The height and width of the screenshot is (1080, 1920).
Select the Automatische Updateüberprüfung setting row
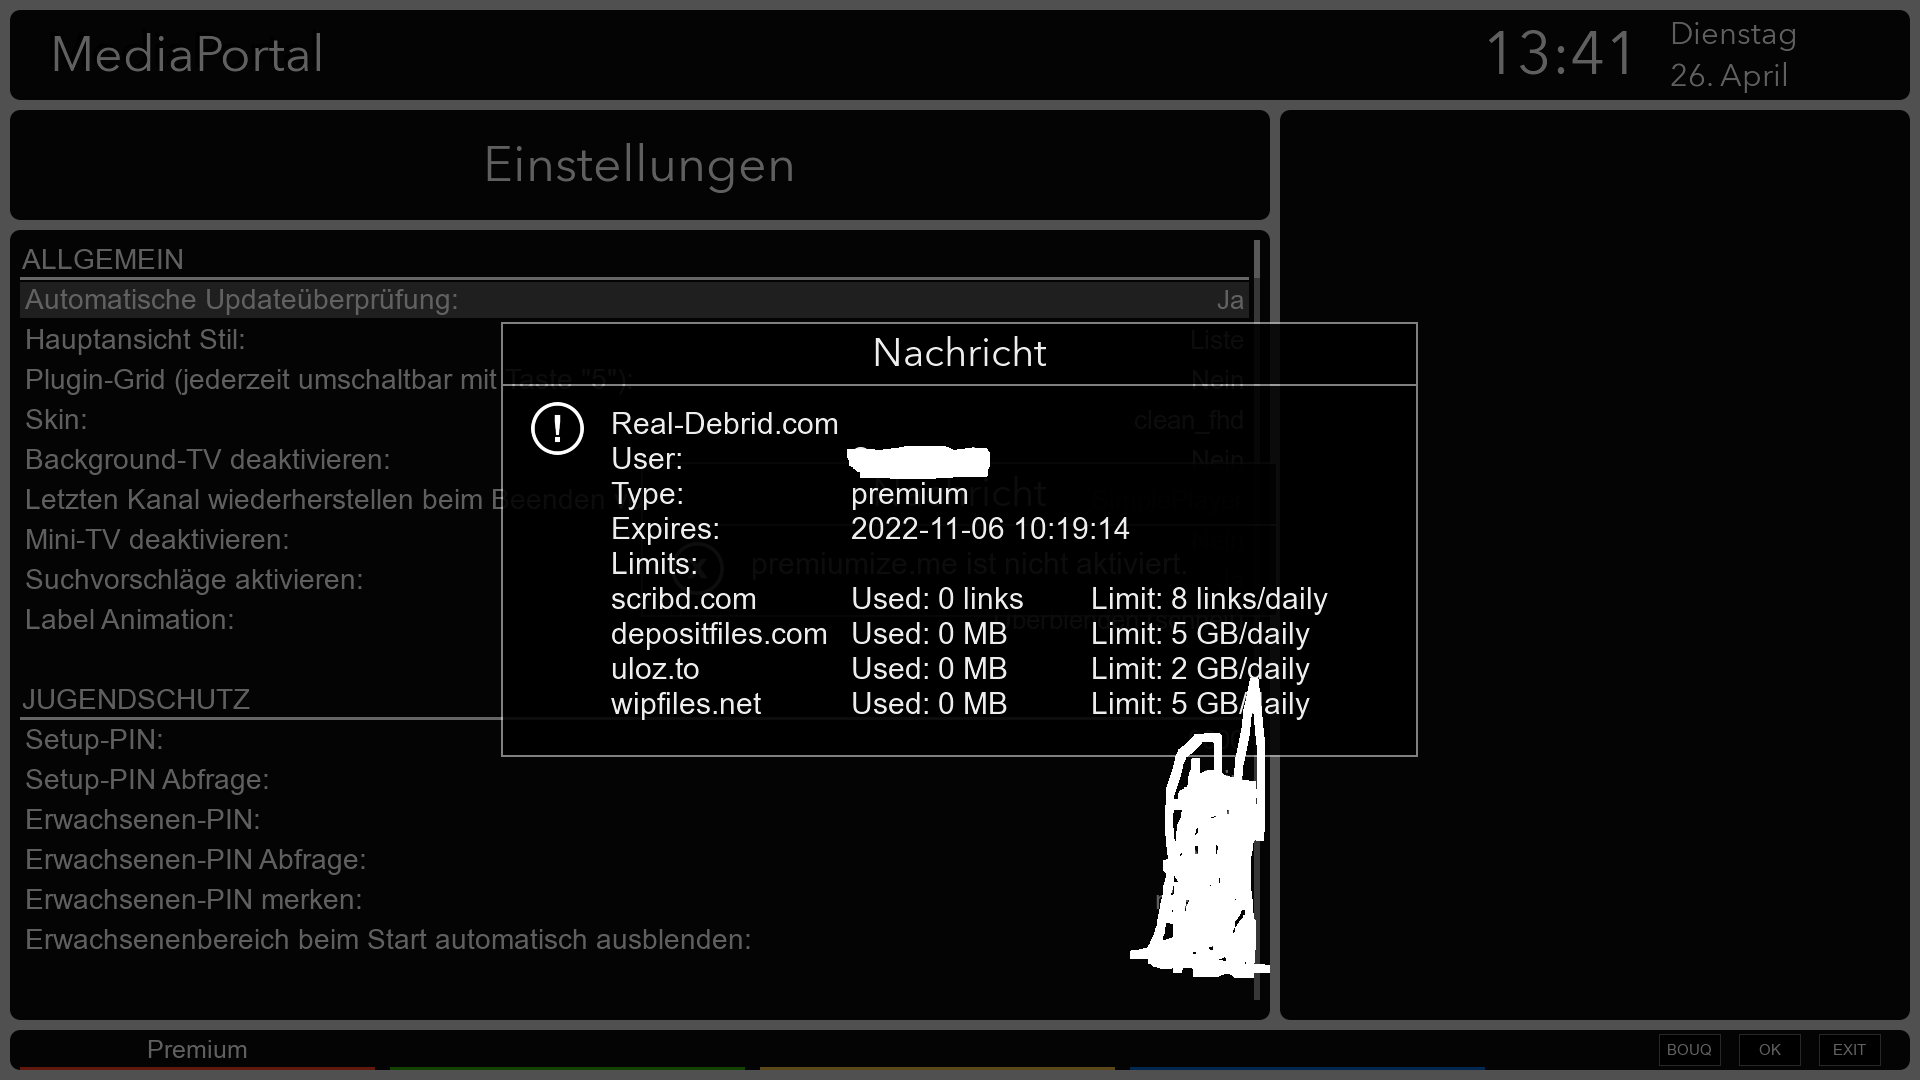click(634, 300)
